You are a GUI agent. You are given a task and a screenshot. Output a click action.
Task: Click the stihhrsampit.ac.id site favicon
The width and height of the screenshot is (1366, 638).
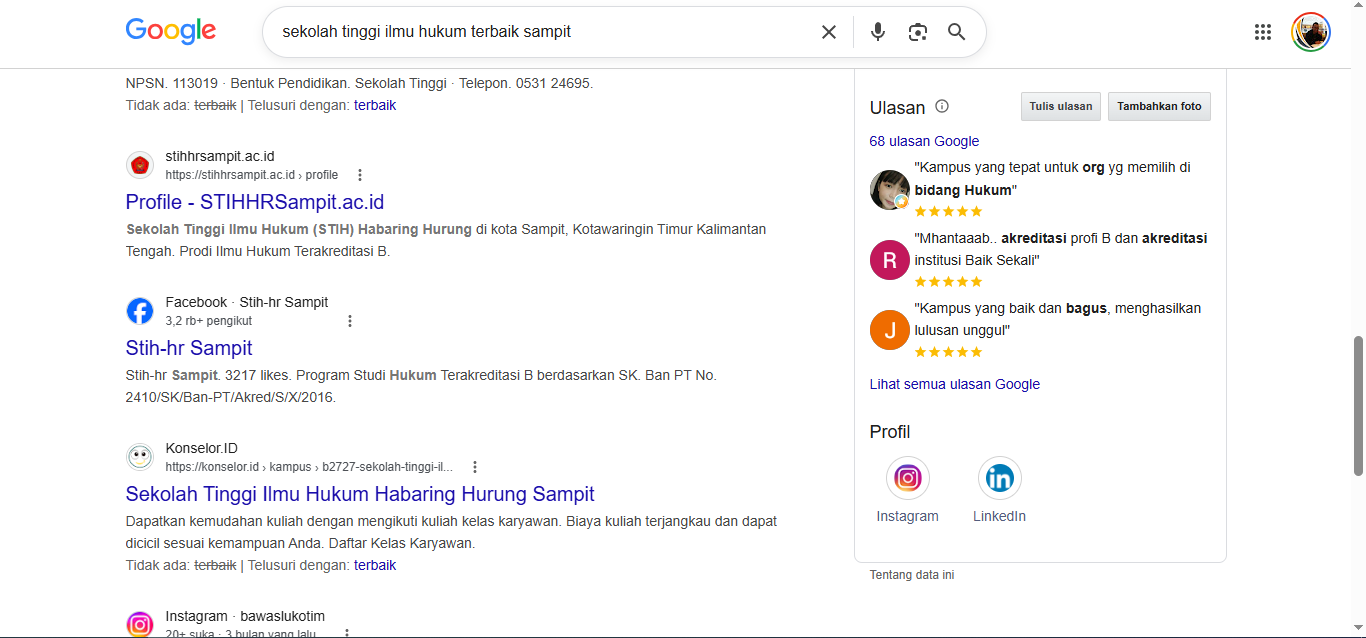click(x=140, y=165)
